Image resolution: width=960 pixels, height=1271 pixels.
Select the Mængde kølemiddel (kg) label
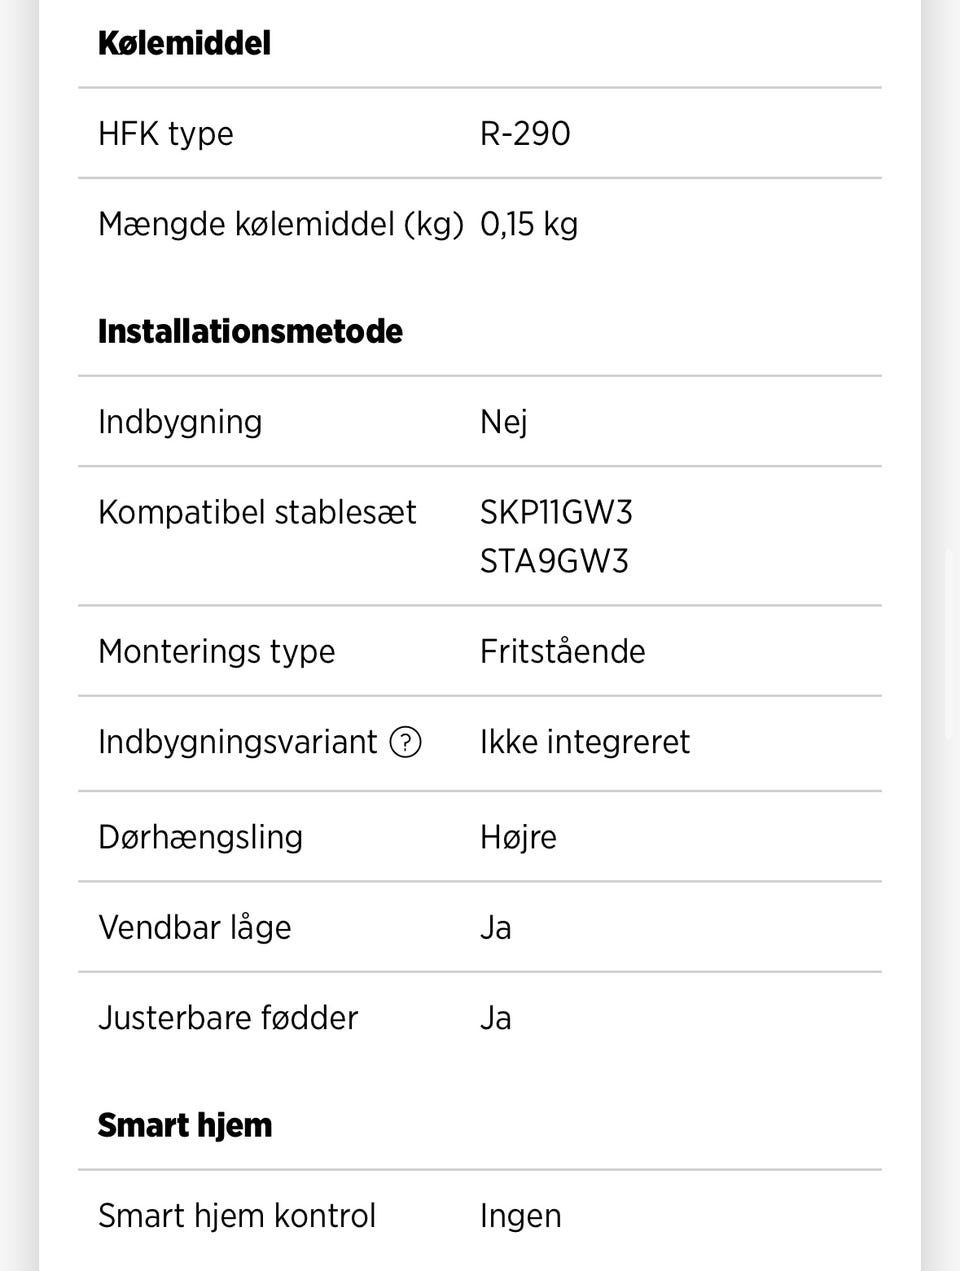281,224
